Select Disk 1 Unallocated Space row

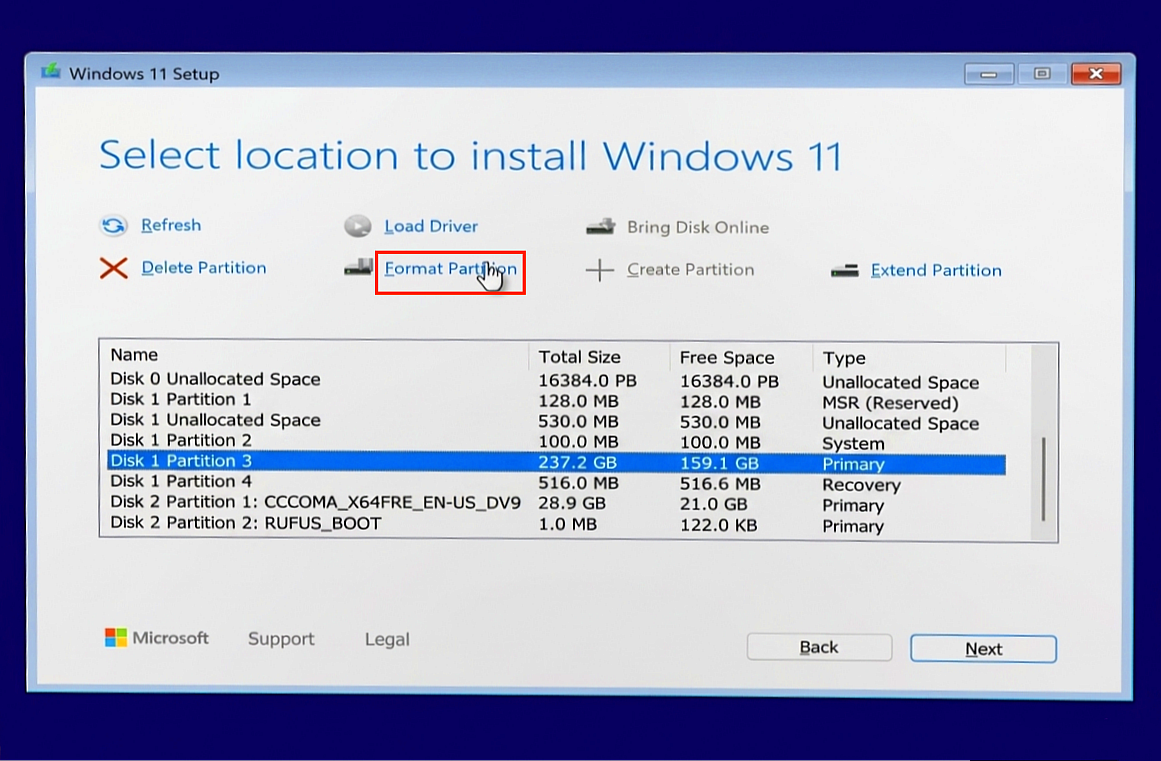coord(556,420)
